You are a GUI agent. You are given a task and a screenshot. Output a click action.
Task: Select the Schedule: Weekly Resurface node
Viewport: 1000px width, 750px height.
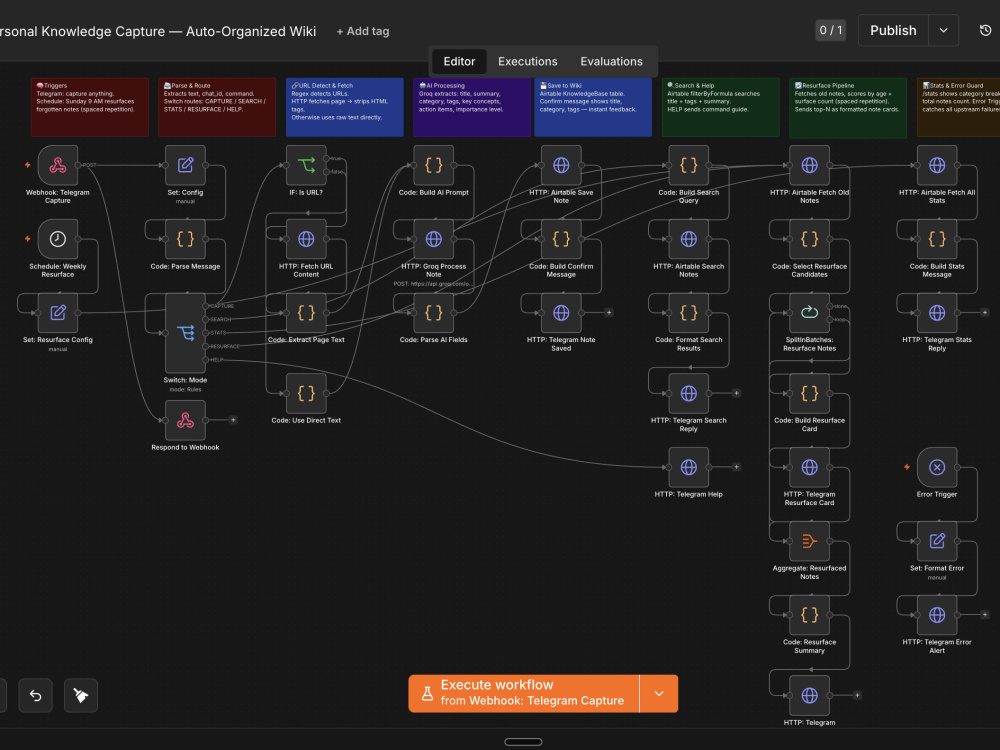point(57,239)
